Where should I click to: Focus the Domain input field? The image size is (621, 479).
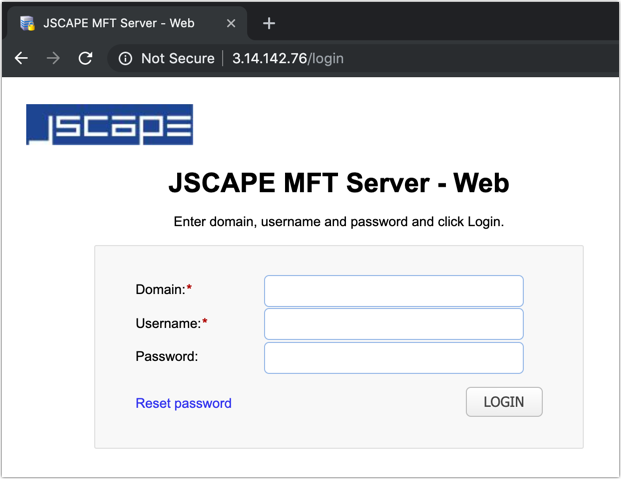(394, 291)
